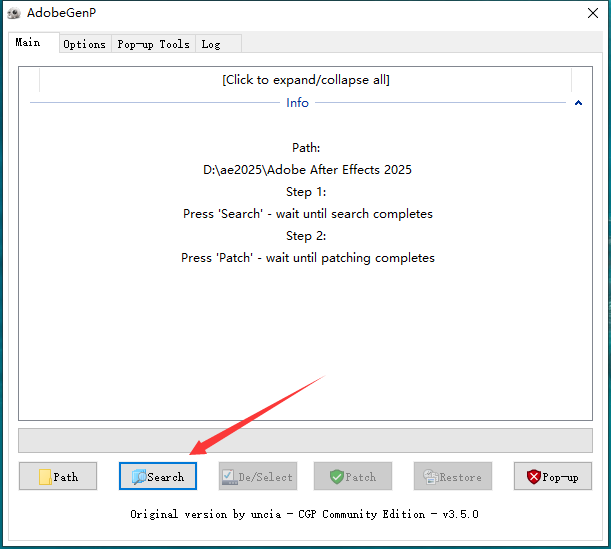The width and height of the screenshot is (611, 549).
Task: Click the De/Select button
Action: click(x=258, y=476)
